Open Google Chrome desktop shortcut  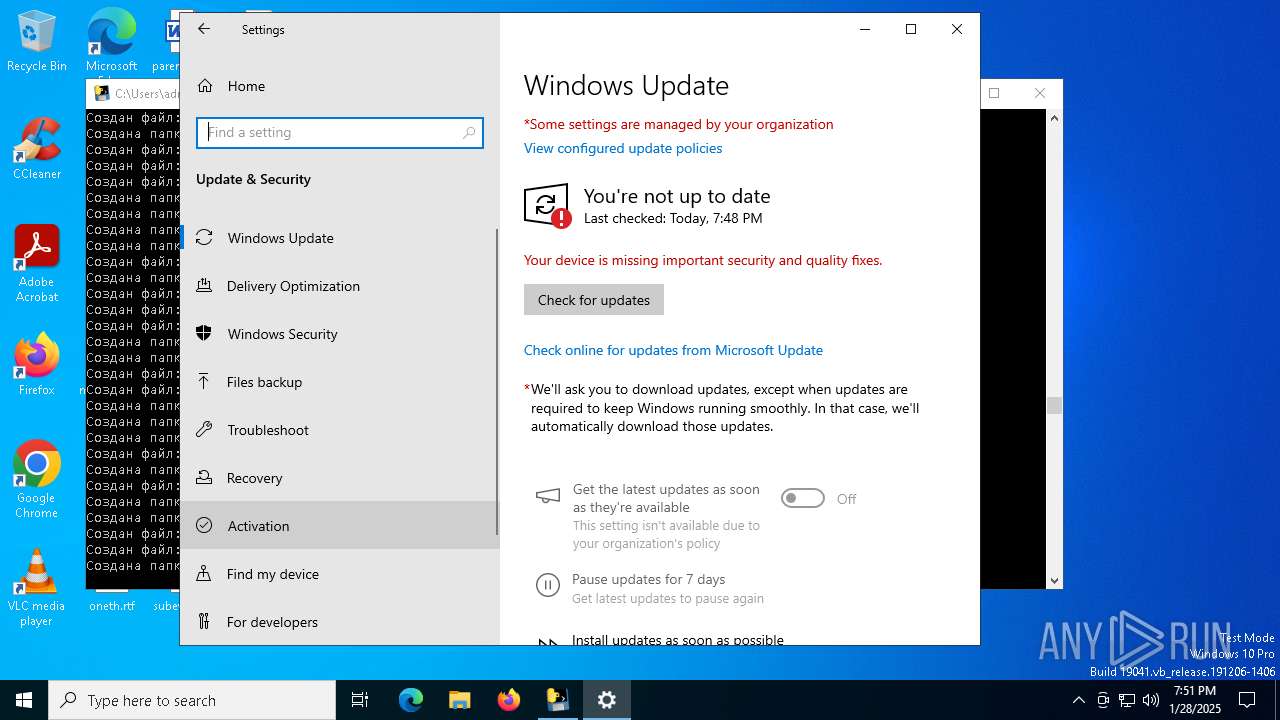click(x=37, y=480)
